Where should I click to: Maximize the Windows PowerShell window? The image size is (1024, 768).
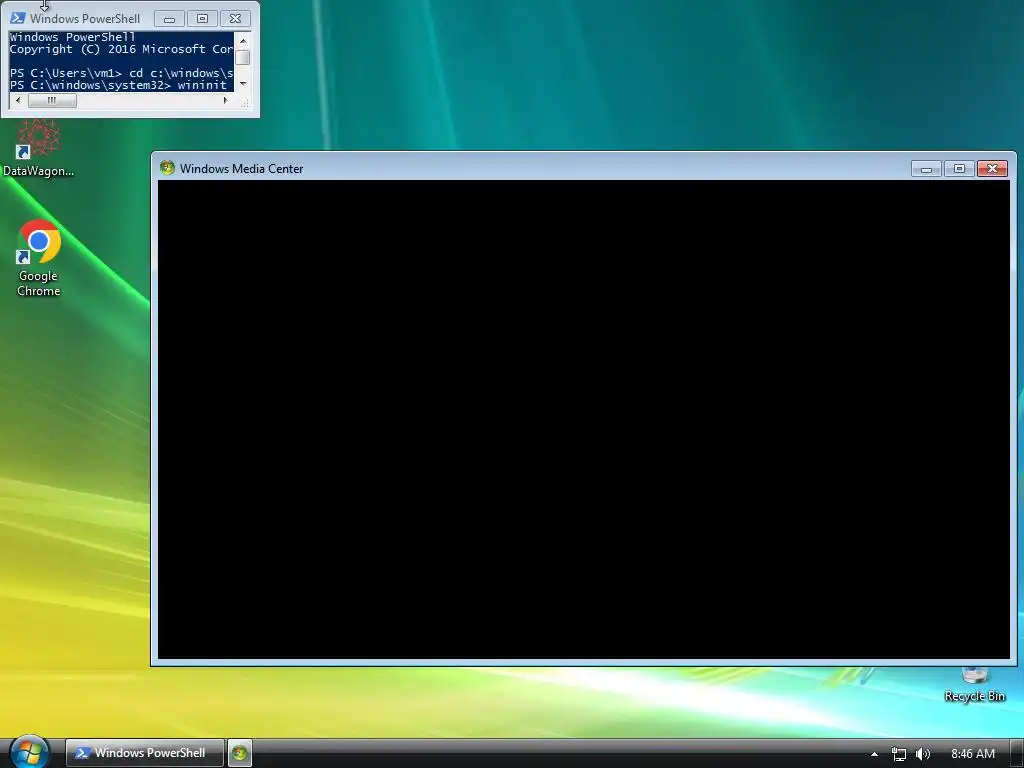click(202, 19)
